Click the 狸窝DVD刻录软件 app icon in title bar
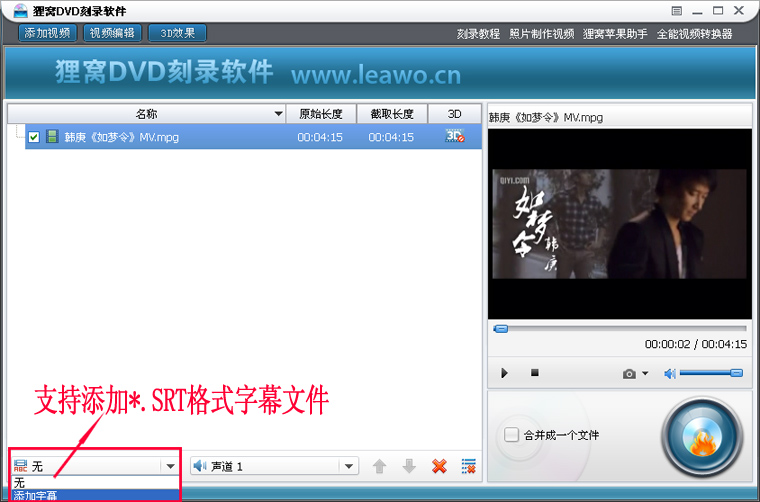Screen dimensions: 760x502 (x=20, y=10)
